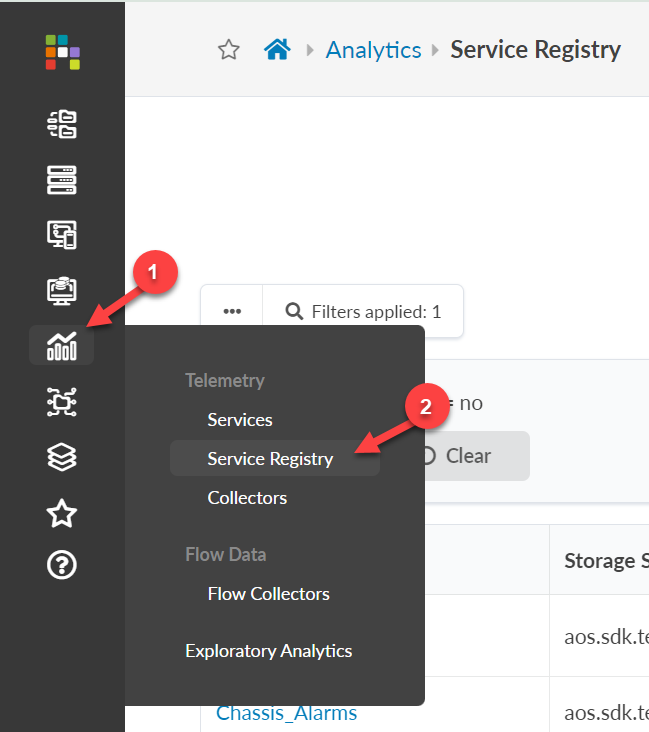Open the Analytics chart icon
This screenshot has height=732, width=649.
(x=62, y=346)
